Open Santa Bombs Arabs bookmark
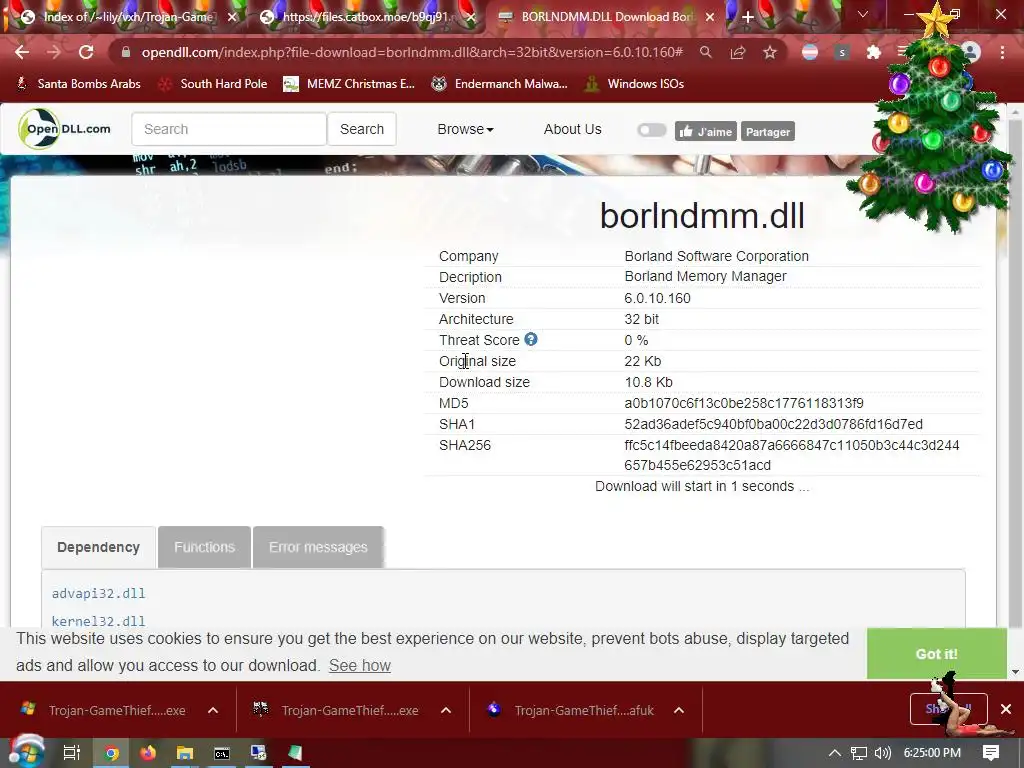This screenshot has height=768, width=1024. 78,84
